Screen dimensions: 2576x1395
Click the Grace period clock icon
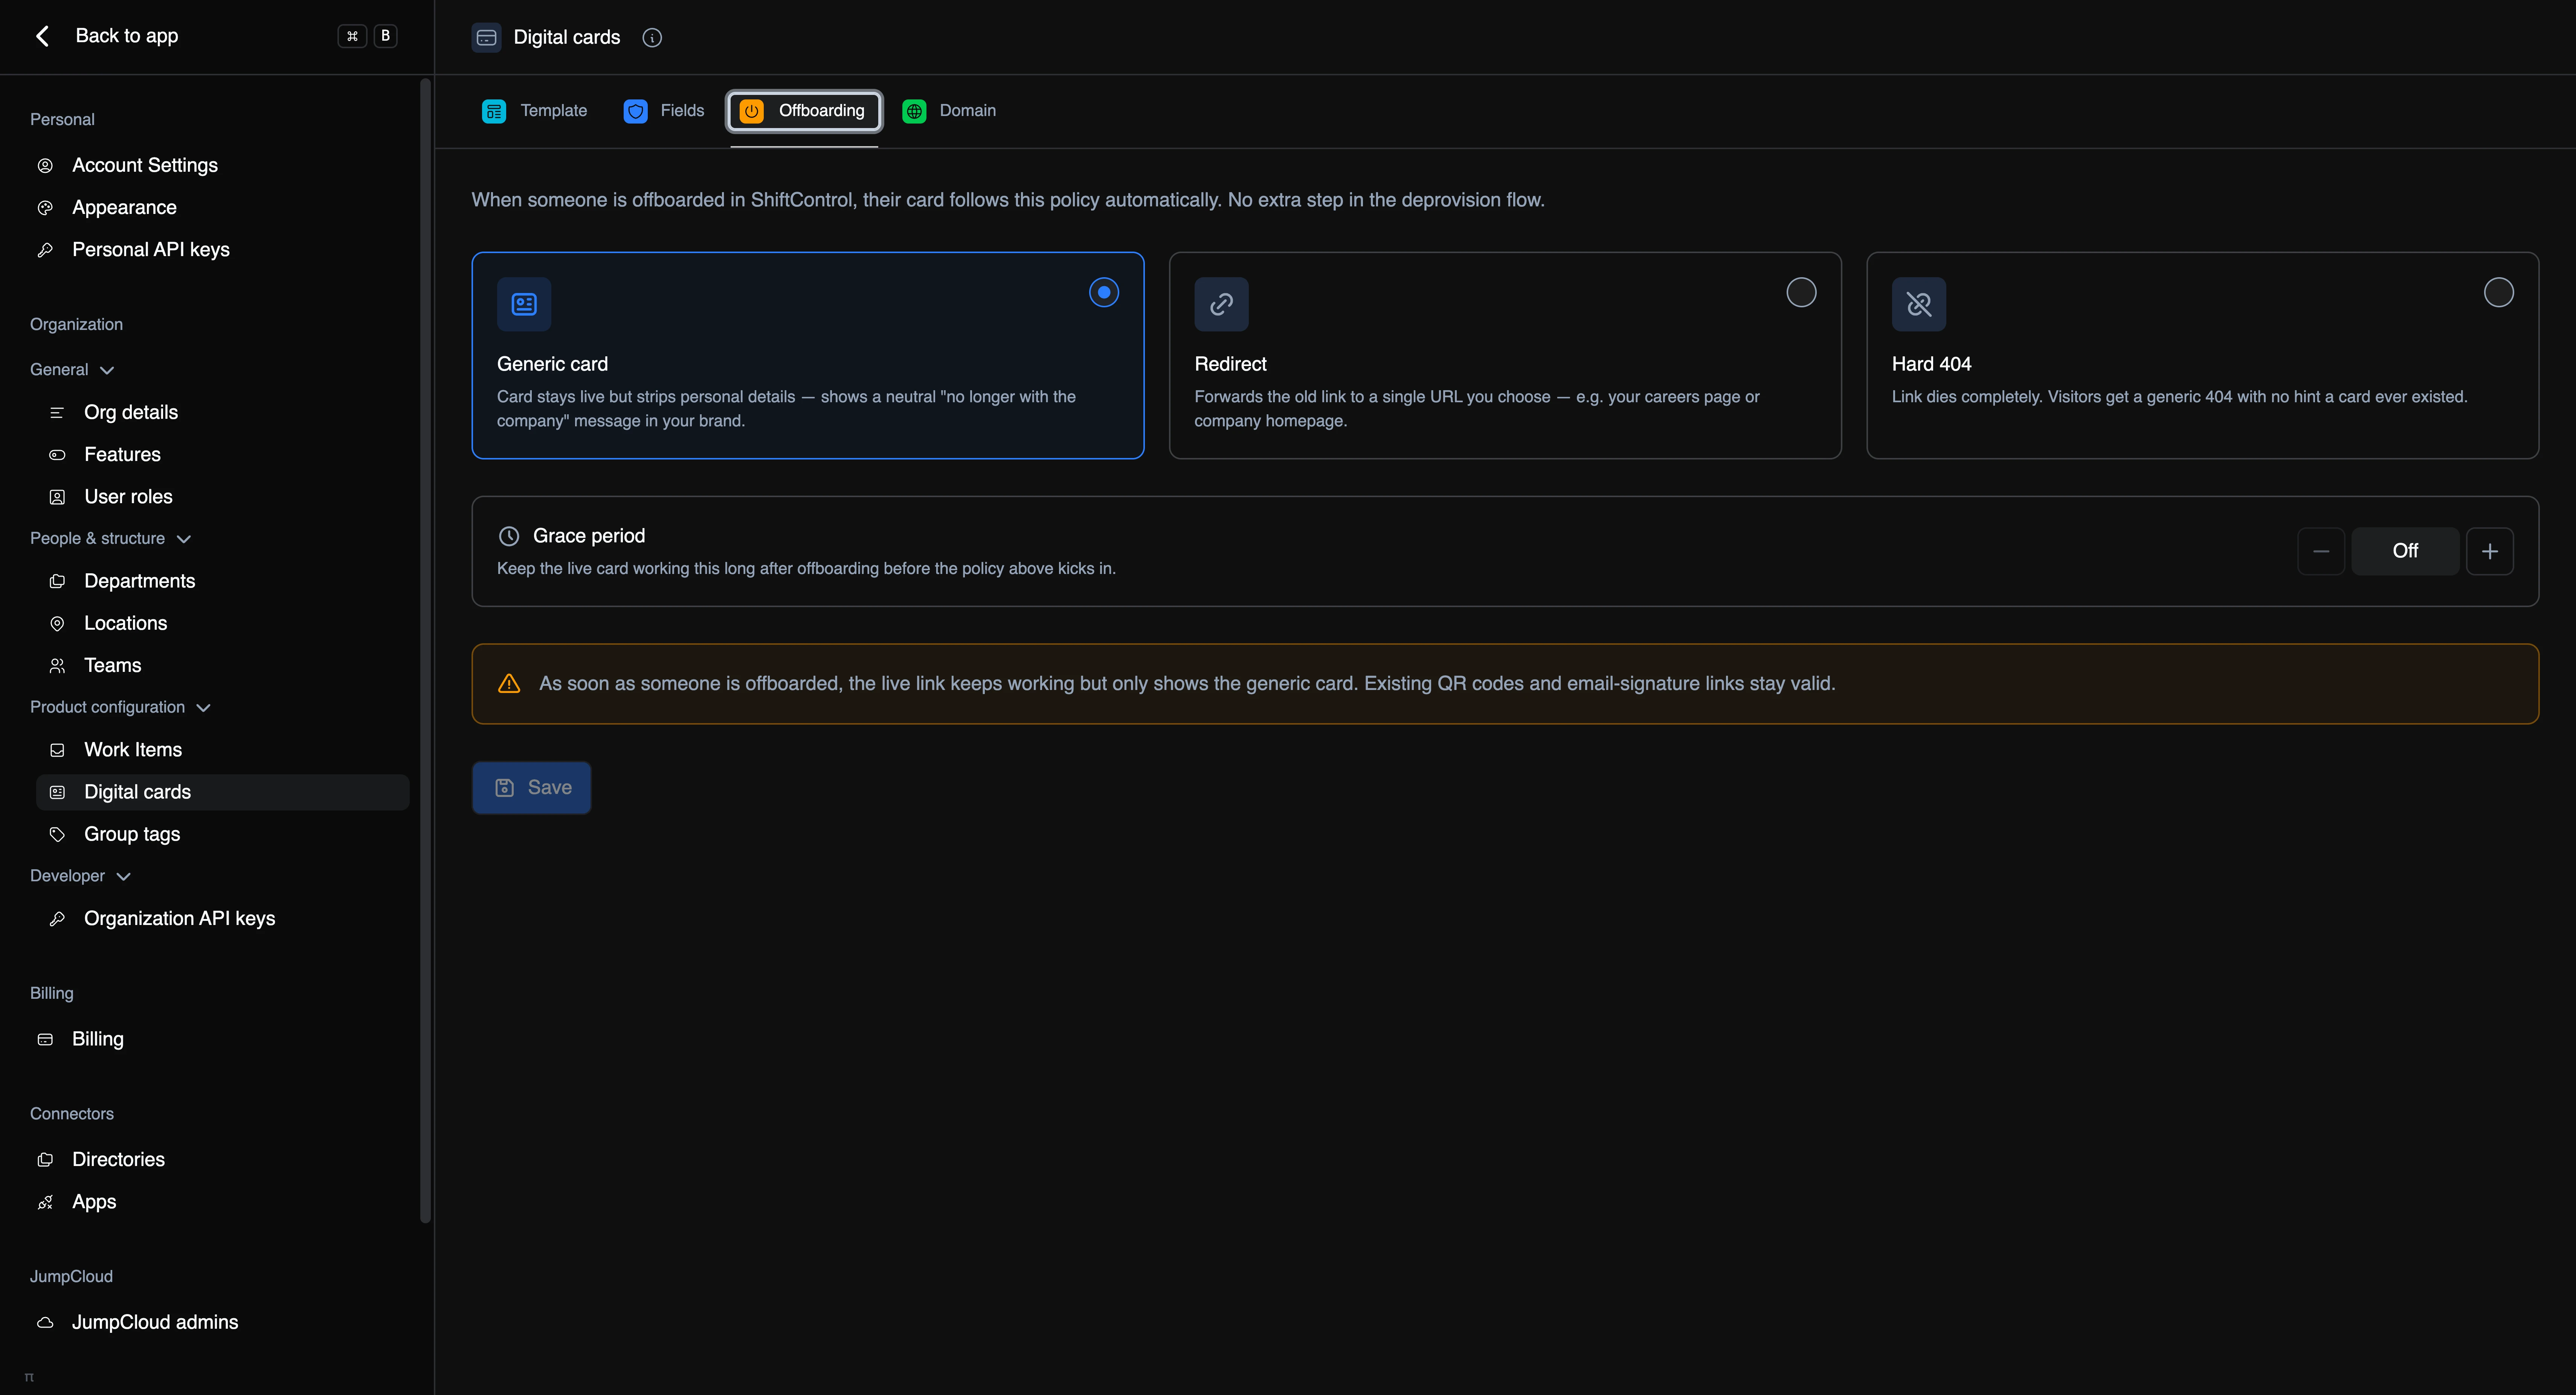(x=509, y=536)
